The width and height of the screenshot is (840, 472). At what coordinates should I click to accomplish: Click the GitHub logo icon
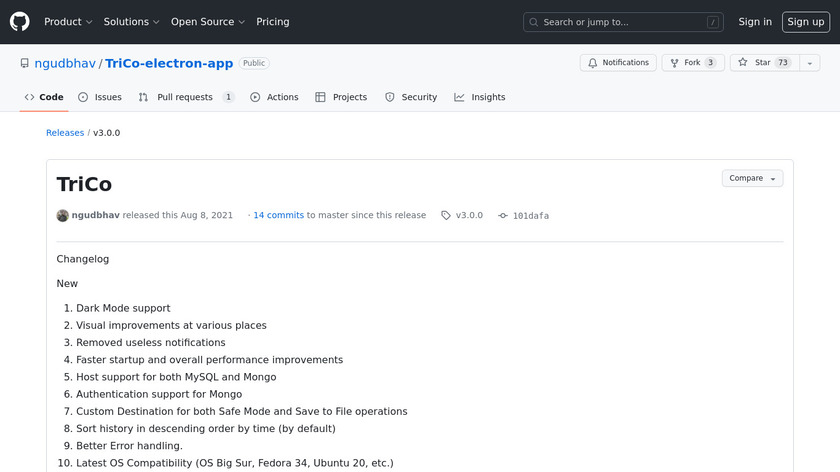tap(20, 22)
